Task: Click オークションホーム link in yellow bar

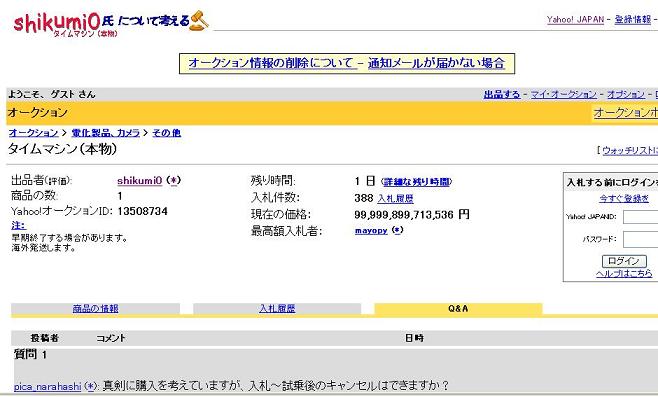Action: pos(626,112)
